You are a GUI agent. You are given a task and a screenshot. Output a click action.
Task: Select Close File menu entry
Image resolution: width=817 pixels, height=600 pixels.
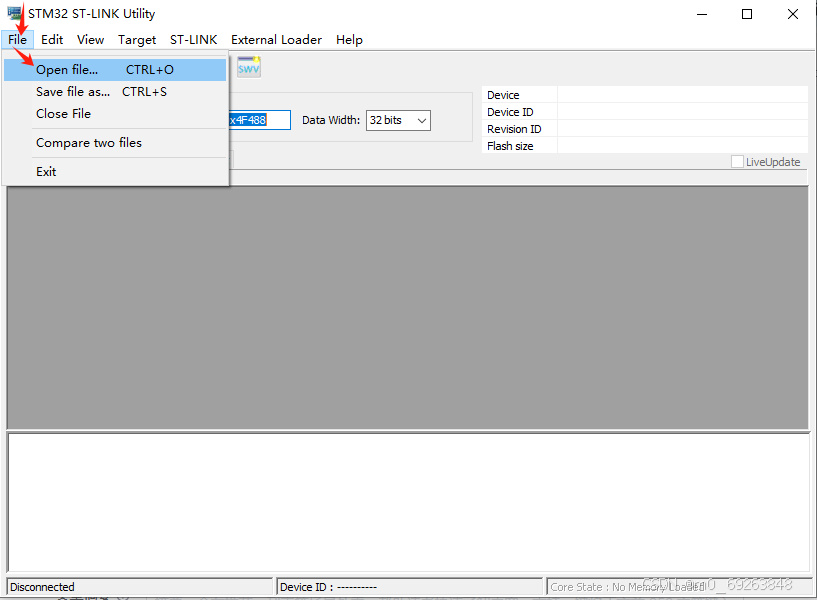pos(115,114)
